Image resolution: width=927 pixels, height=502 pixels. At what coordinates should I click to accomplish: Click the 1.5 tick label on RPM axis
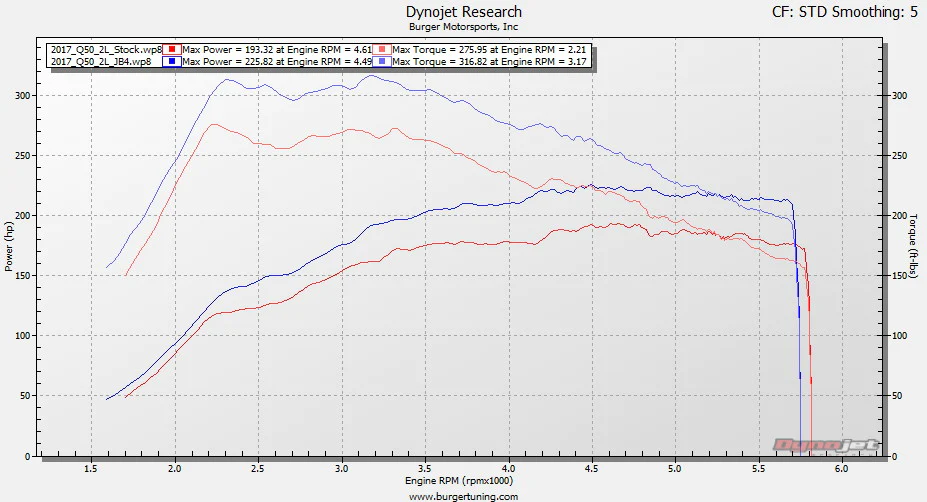pyautogui.click(x=91, y=469)
